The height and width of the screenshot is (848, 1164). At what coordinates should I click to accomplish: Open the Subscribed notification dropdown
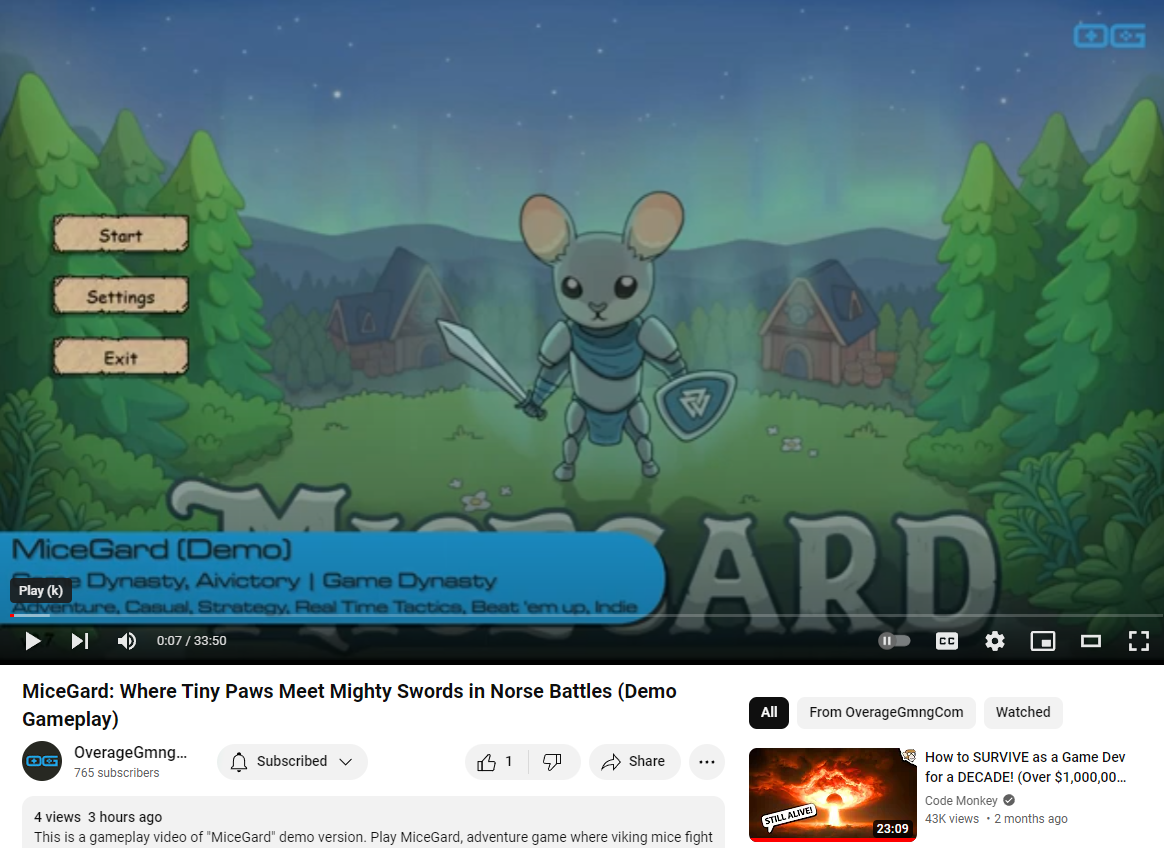(x=292, y=762)
